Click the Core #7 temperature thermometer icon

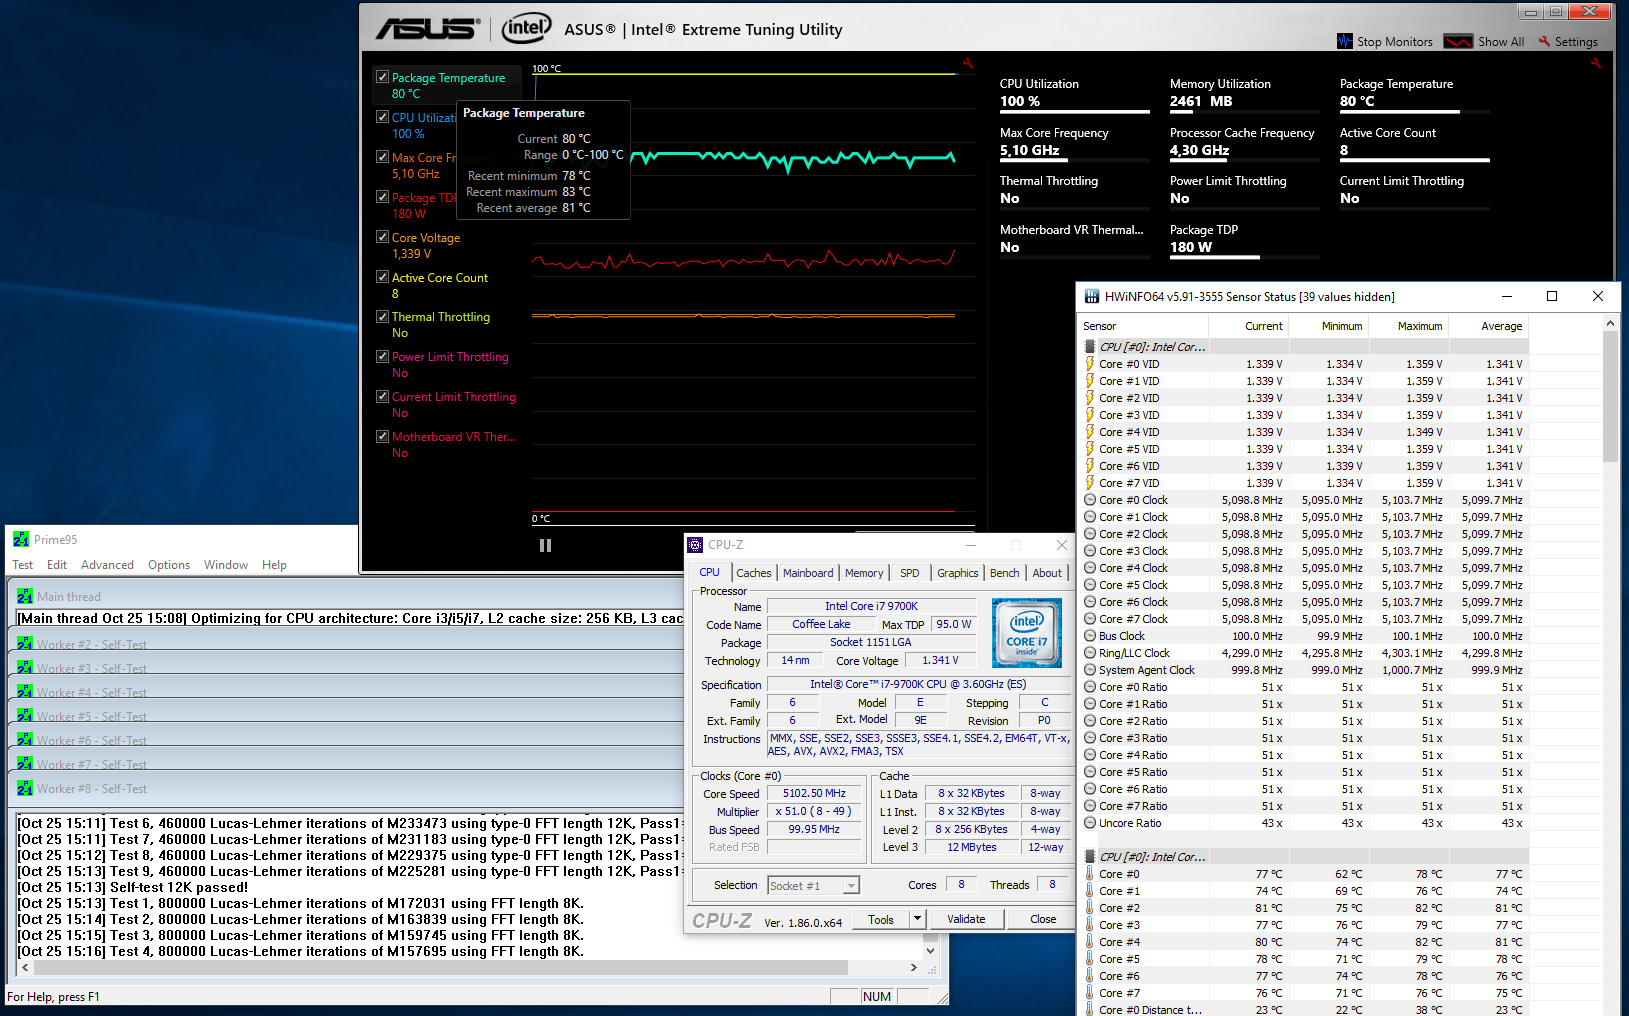click(1090, 993)
